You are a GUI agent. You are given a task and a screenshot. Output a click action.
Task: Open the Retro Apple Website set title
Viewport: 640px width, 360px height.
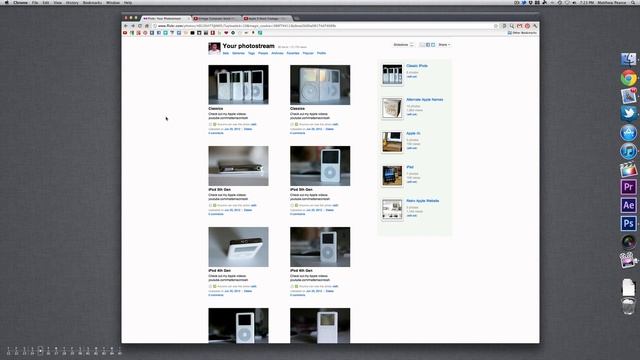tap(422, 201)
